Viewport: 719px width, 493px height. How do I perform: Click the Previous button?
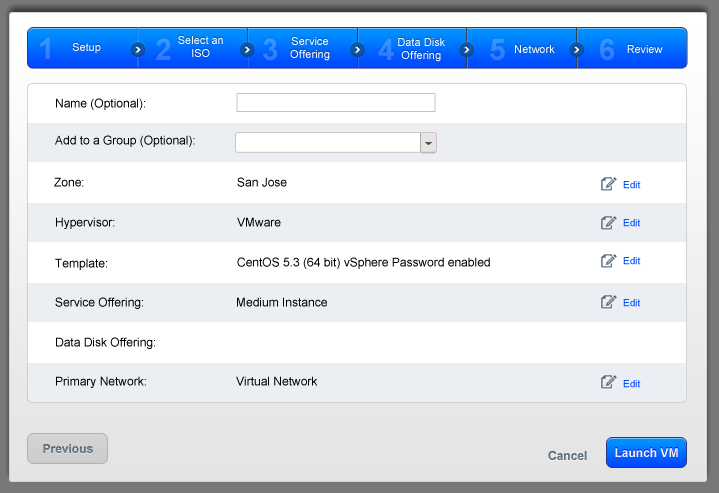(67, 449)
